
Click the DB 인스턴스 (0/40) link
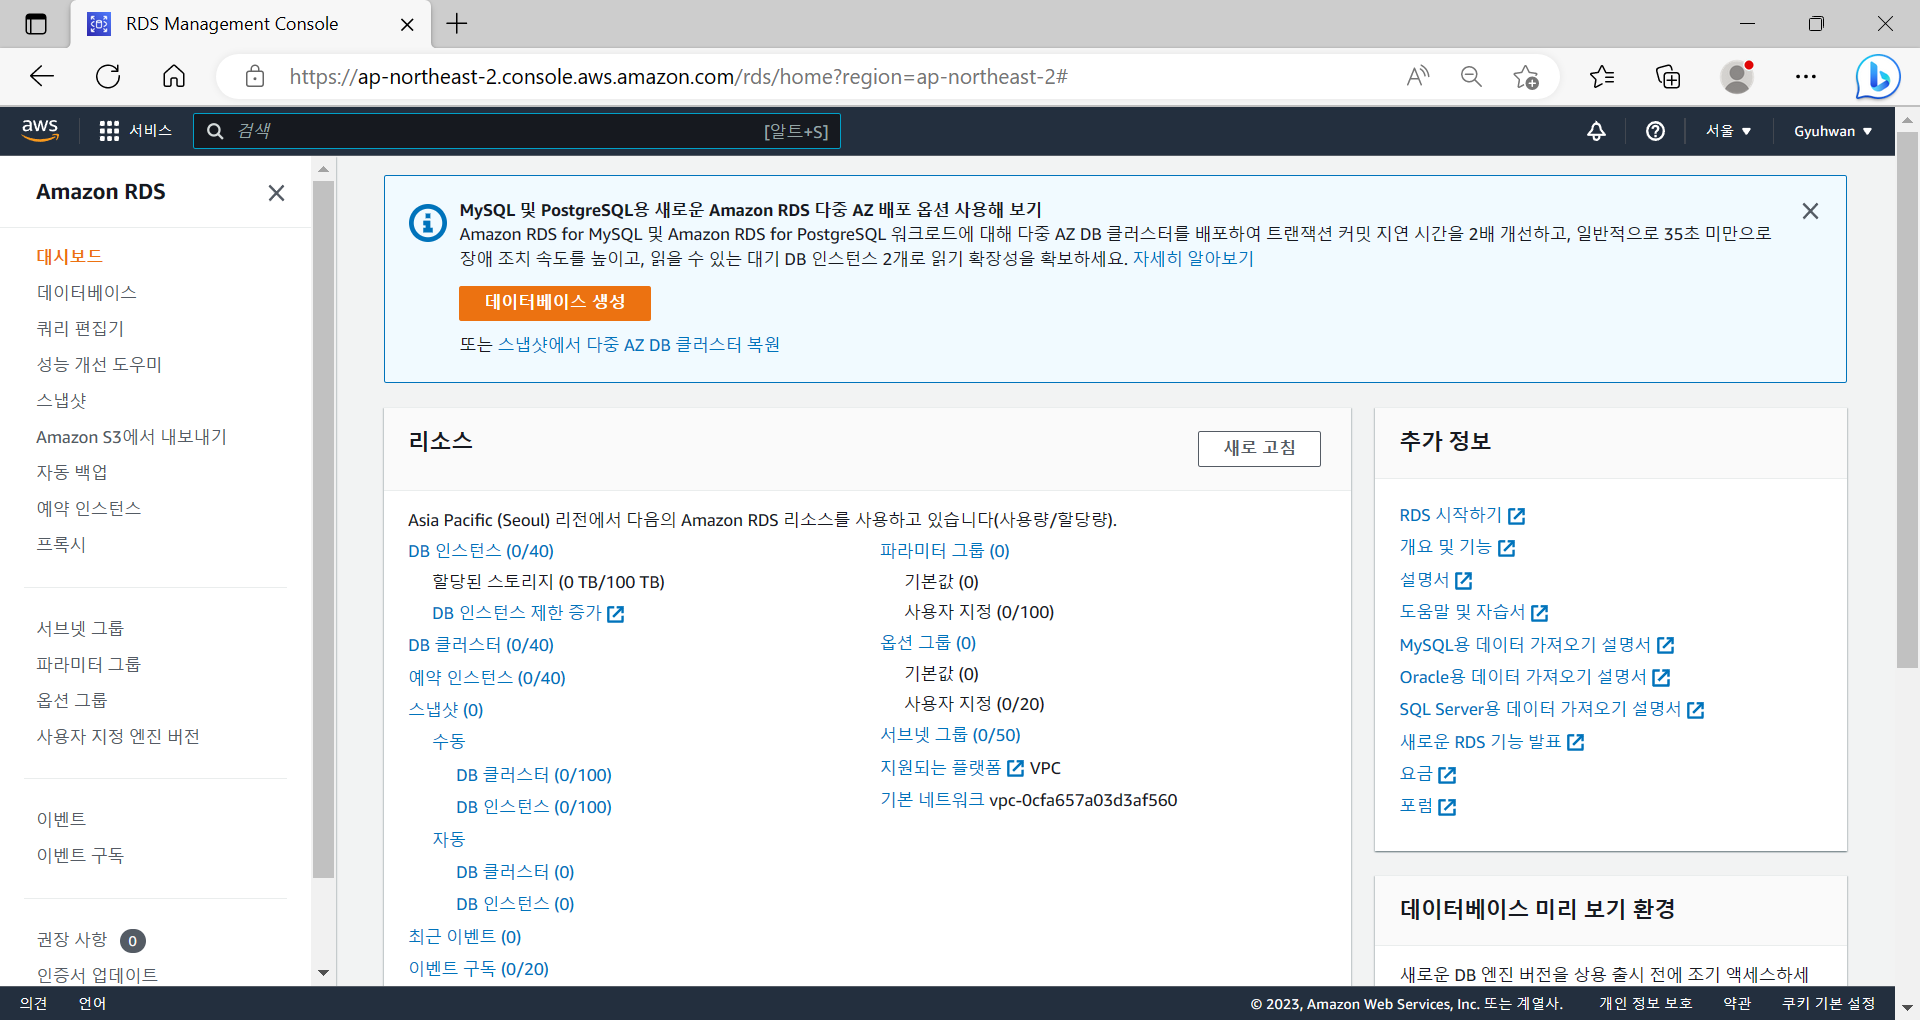(x=481, y=551)
